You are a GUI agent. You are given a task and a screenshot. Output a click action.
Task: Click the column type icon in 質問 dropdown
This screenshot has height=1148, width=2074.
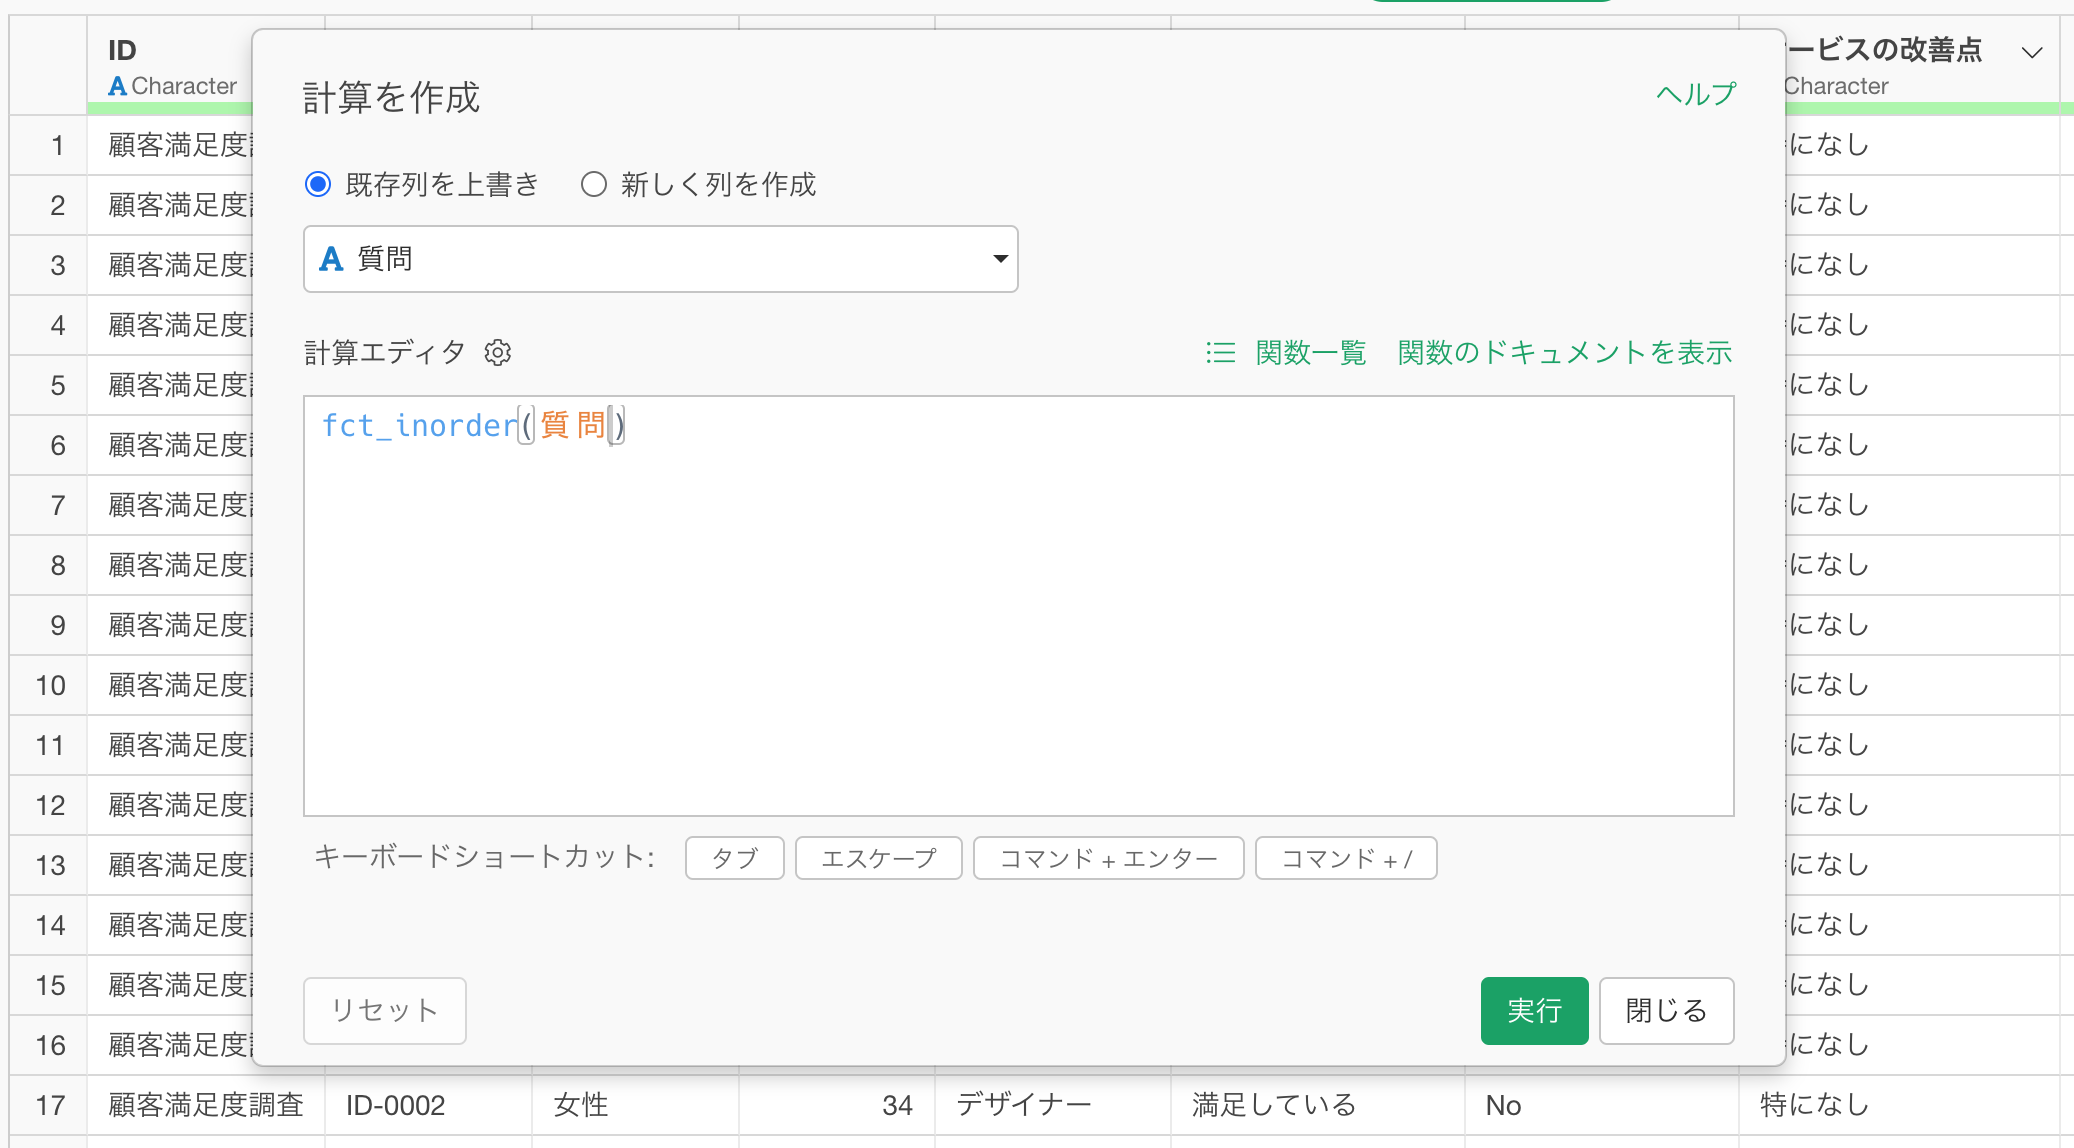pyautogui.click(x=331, y=259)
